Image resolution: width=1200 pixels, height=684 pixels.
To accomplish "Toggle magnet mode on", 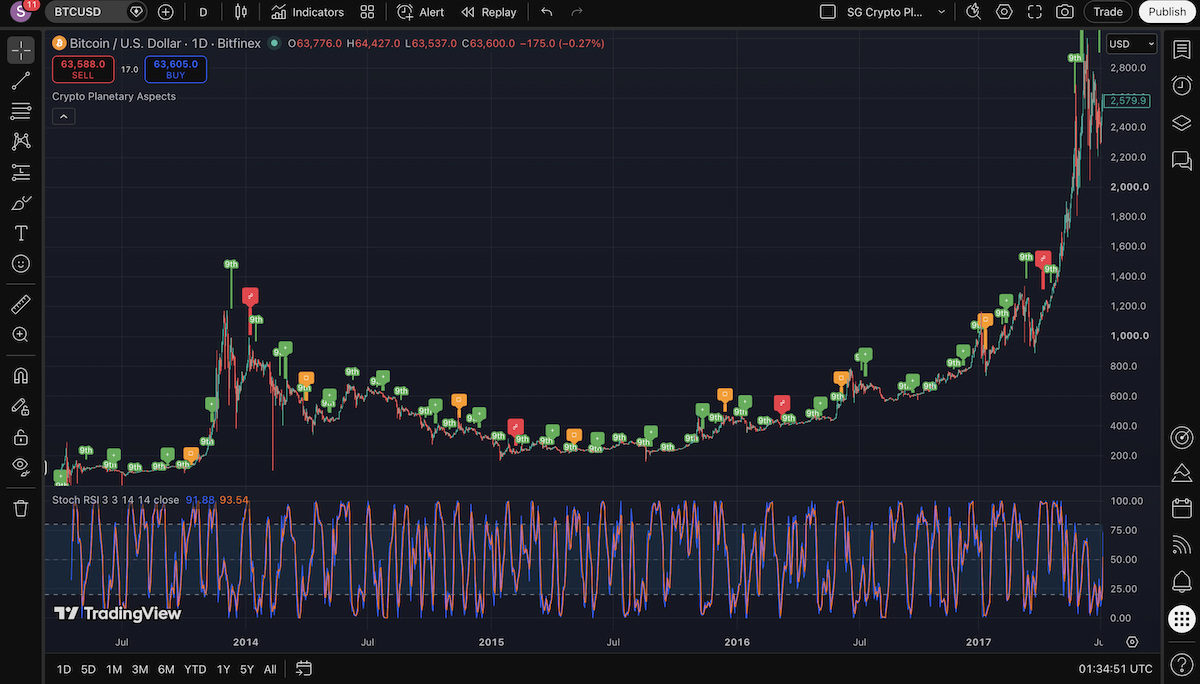I will click(21, 376).
